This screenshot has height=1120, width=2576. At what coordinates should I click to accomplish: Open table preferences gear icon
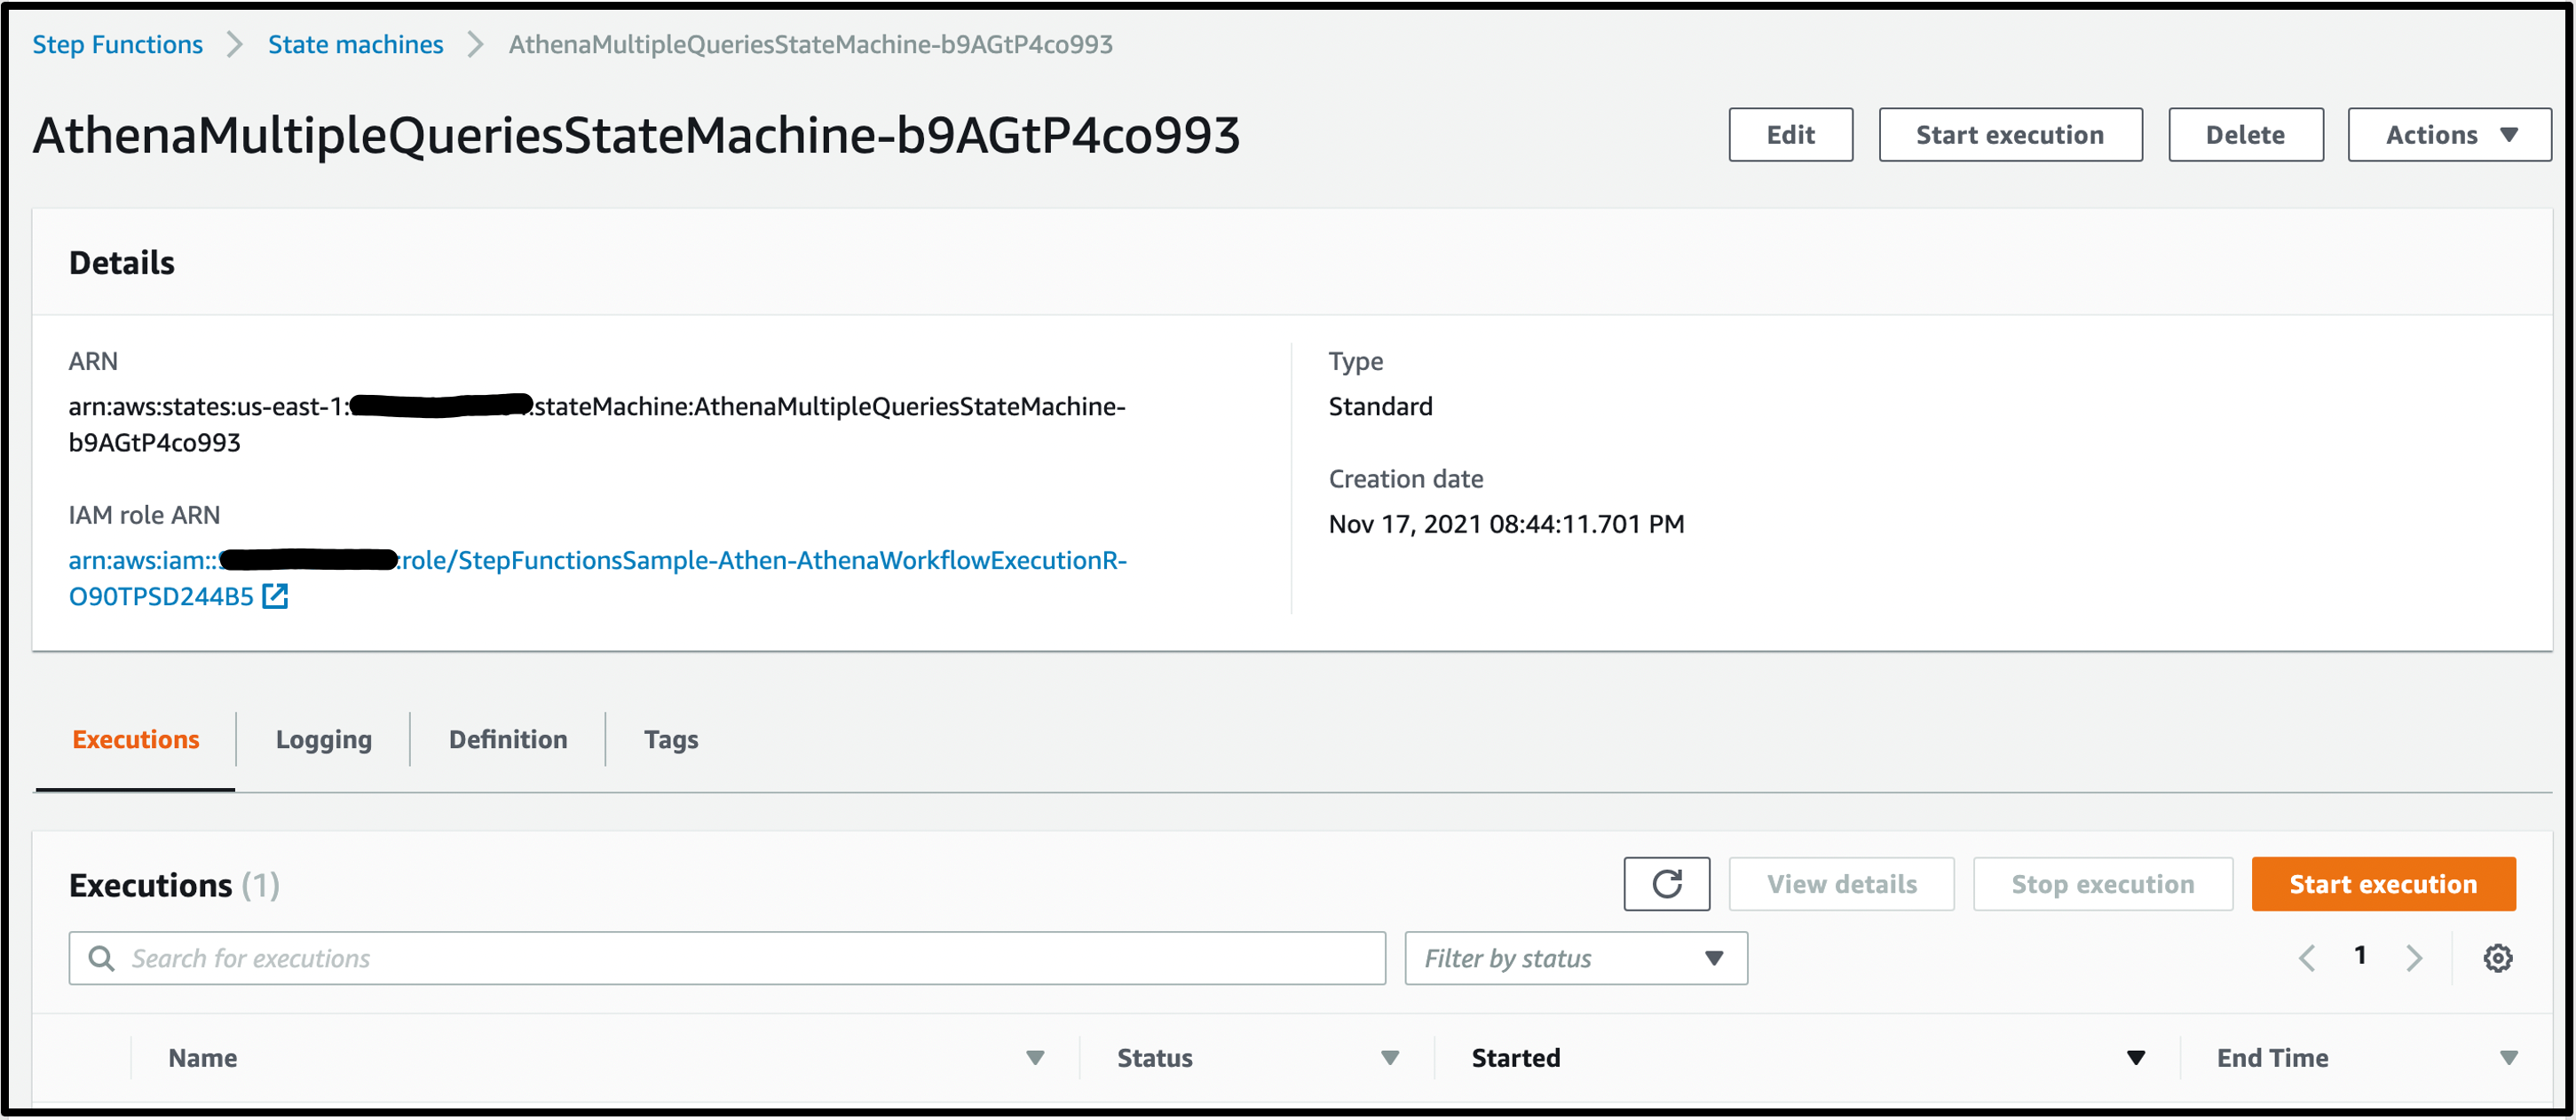(x=2497, y=958)
